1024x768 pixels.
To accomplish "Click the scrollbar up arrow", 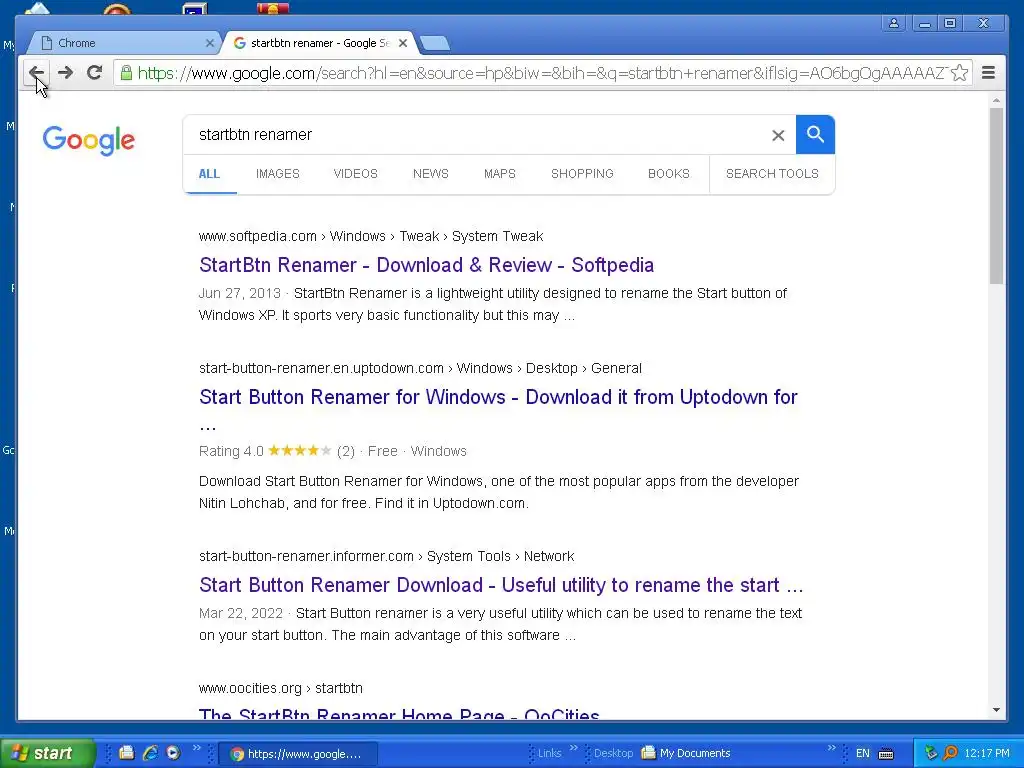I will (x=996, y=101).
